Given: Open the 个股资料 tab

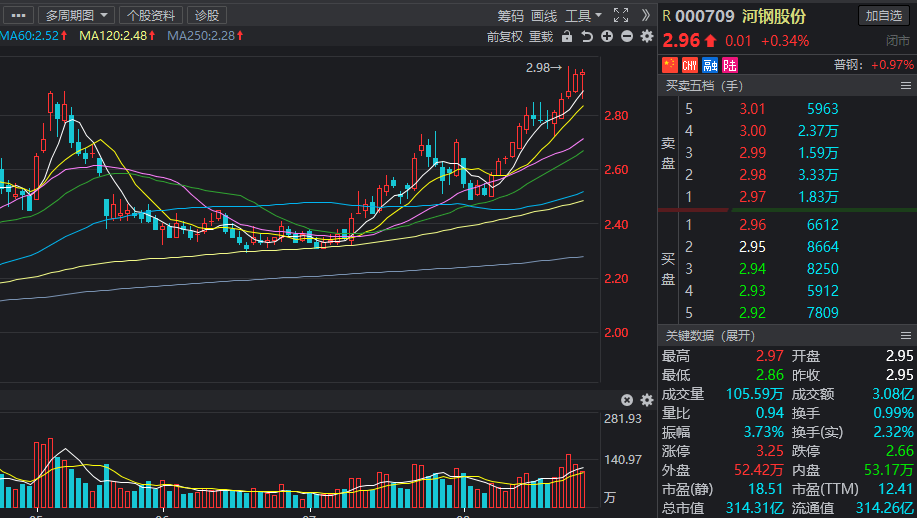Looking at the screenshot, I should coord(150,15).
